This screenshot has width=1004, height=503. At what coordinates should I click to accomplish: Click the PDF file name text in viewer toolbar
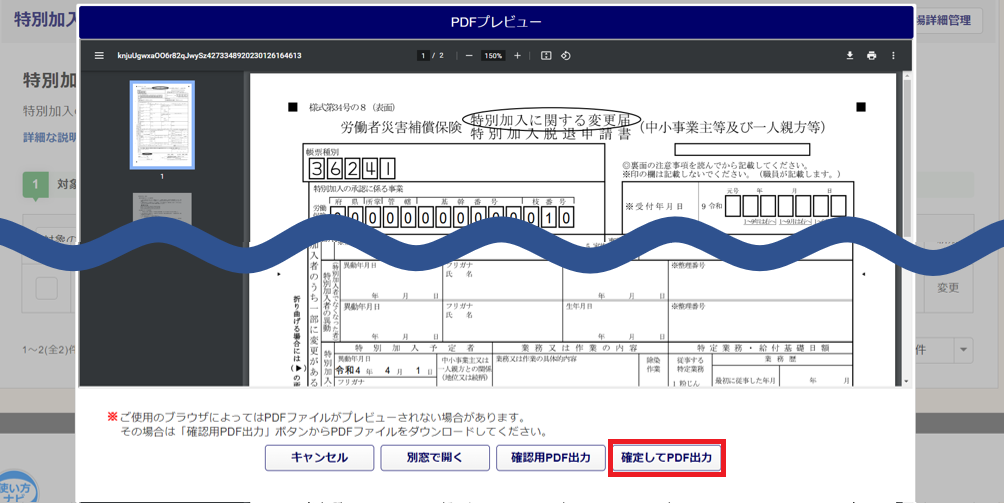[209, 56]
